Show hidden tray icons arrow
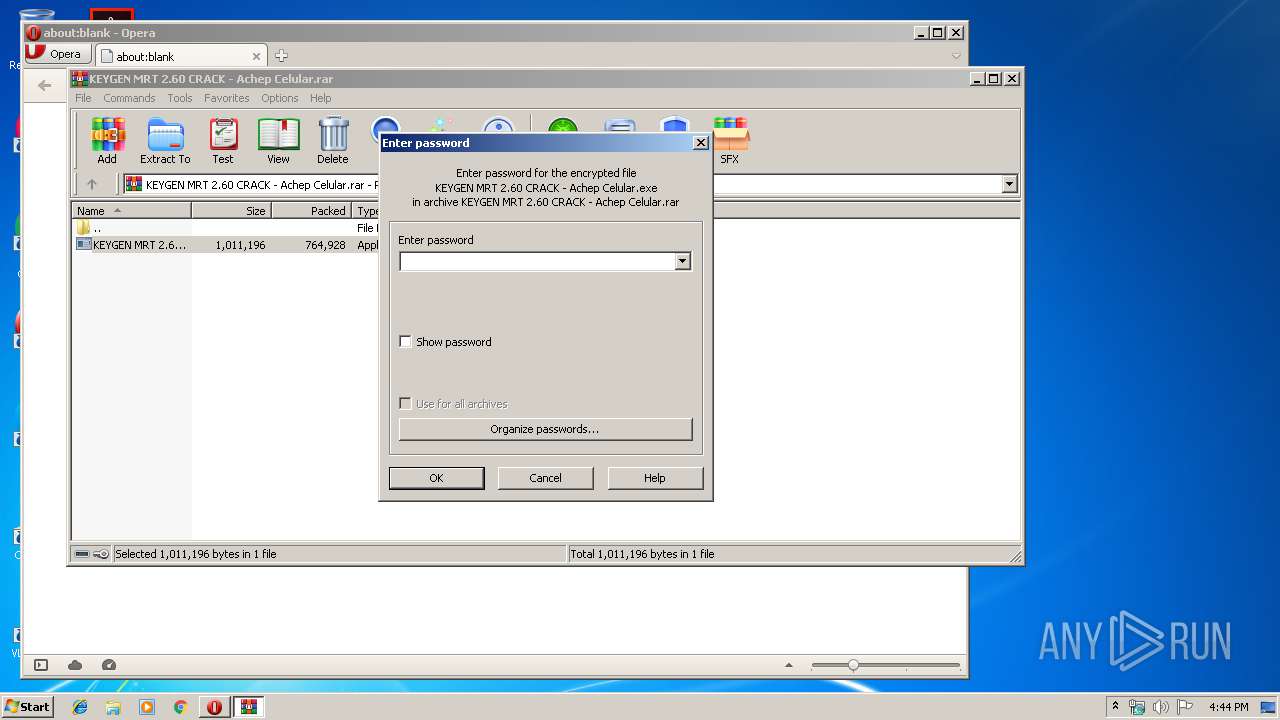The height and width of the screenshot is (720, 1280). (x=1115, y=706)
